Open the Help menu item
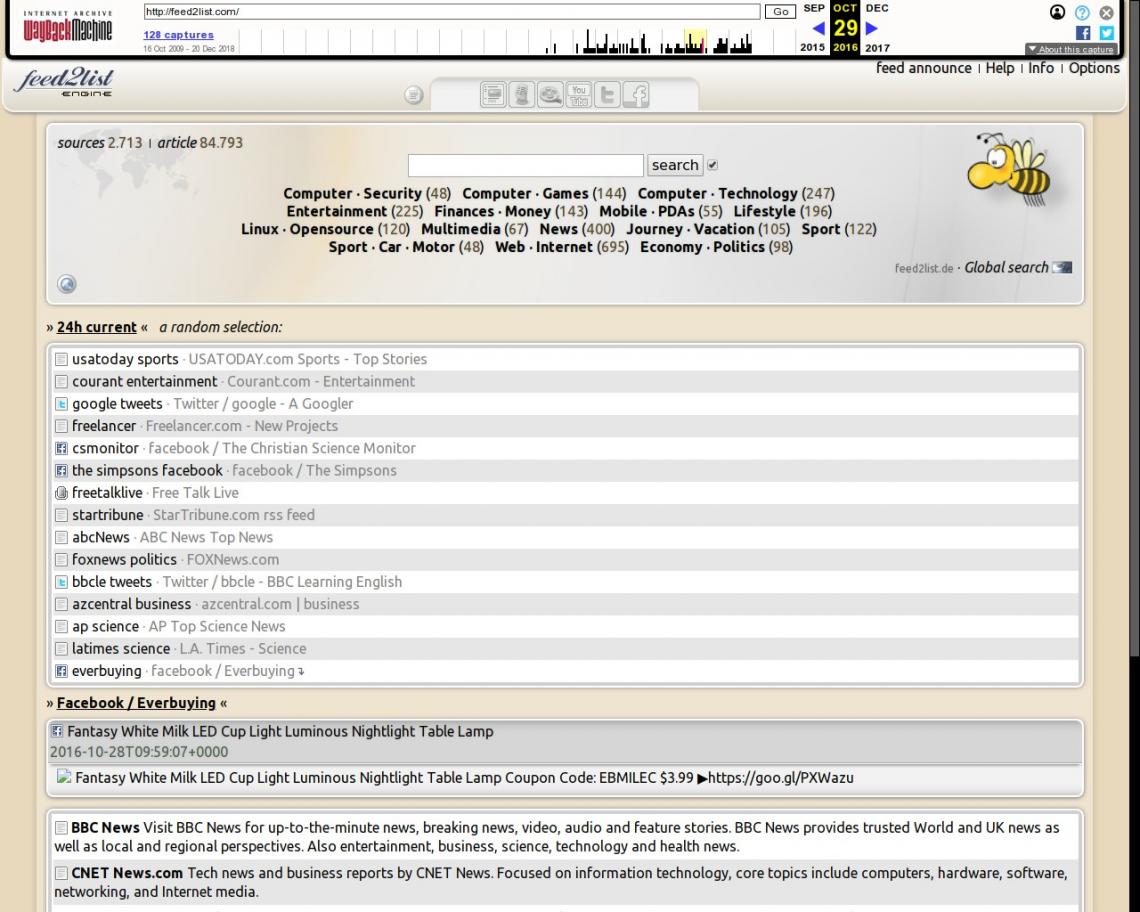This screenshot has height=912, width=1140. (1000, 68)
